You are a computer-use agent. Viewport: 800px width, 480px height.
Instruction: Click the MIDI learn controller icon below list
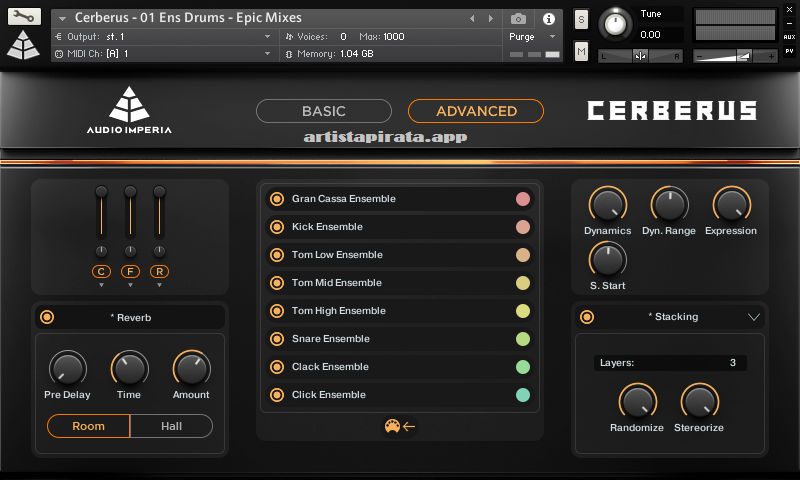click(392, 426)
